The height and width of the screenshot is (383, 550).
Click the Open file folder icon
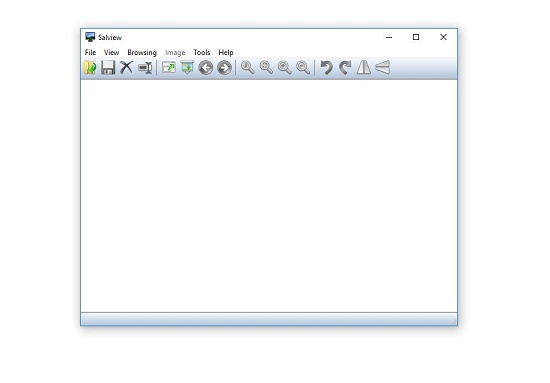click(x=90, y=67)
